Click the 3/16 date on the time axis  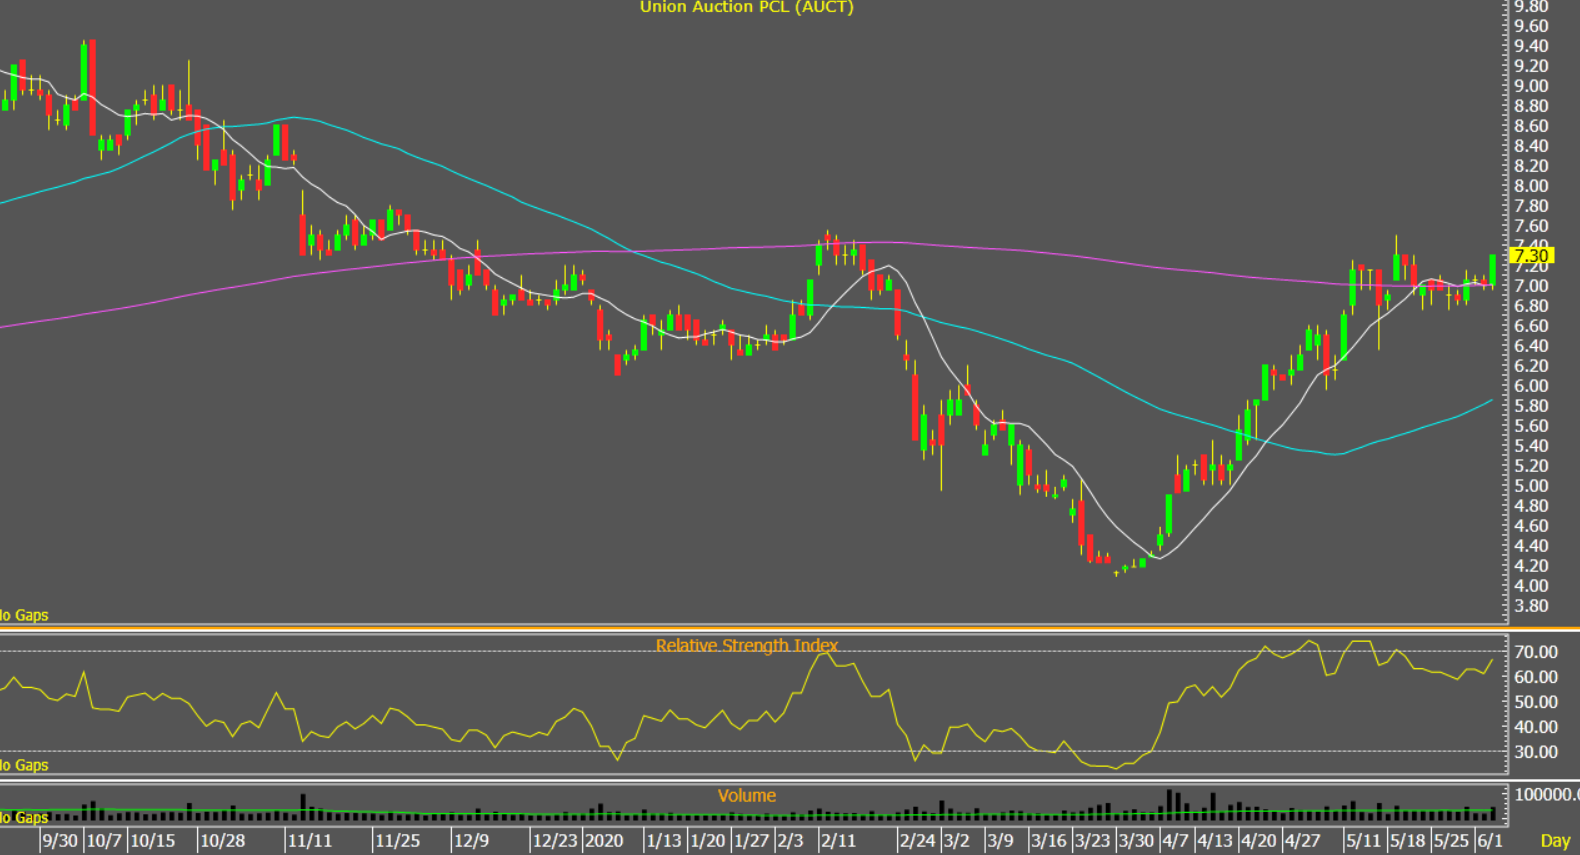click(x=1049, y=841)
